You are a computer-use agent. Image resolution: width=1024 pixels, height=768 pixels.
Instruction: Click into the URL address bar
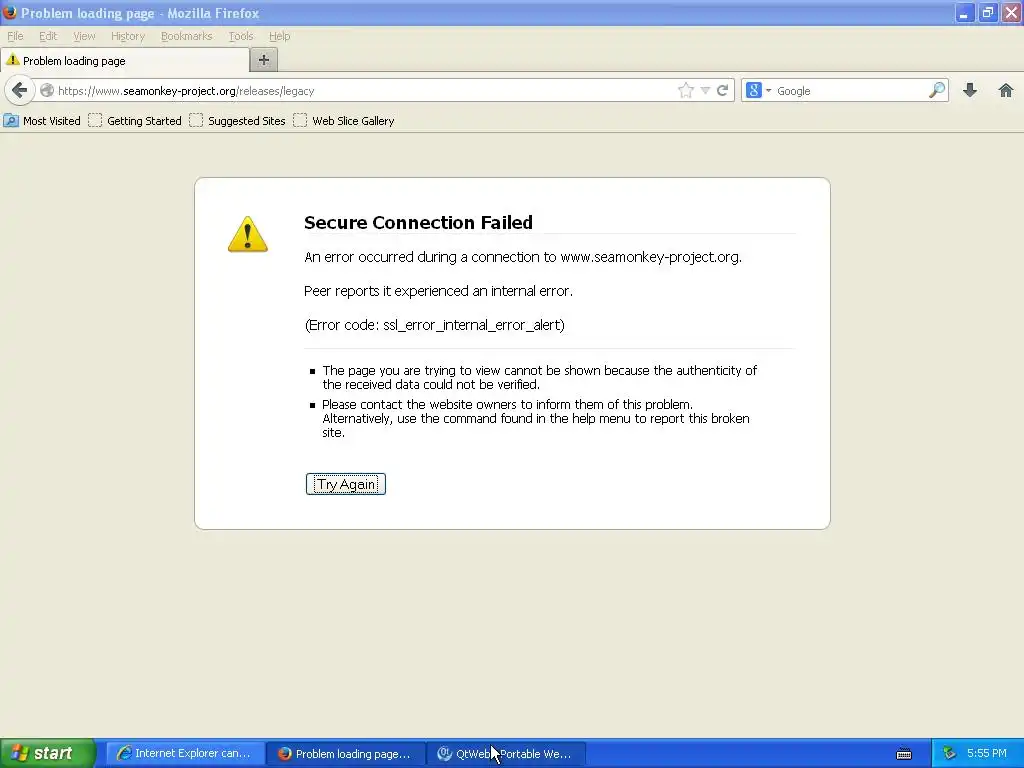tap(366, 91)
